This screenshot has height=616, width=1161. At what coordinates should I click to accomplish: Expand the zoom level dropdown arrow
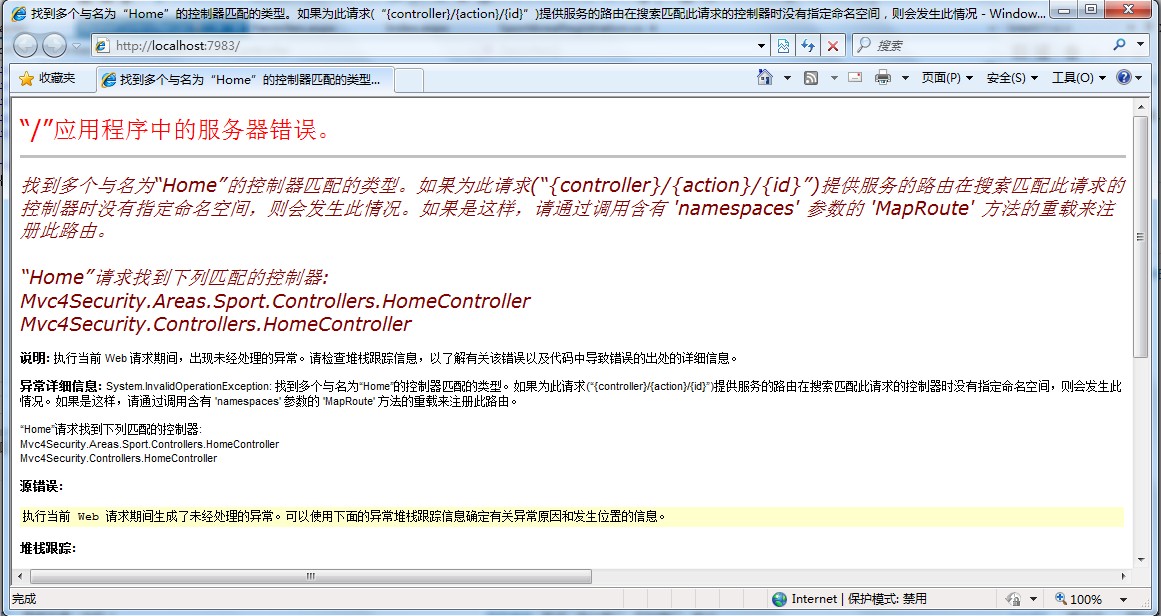[x=1123, y=599]
